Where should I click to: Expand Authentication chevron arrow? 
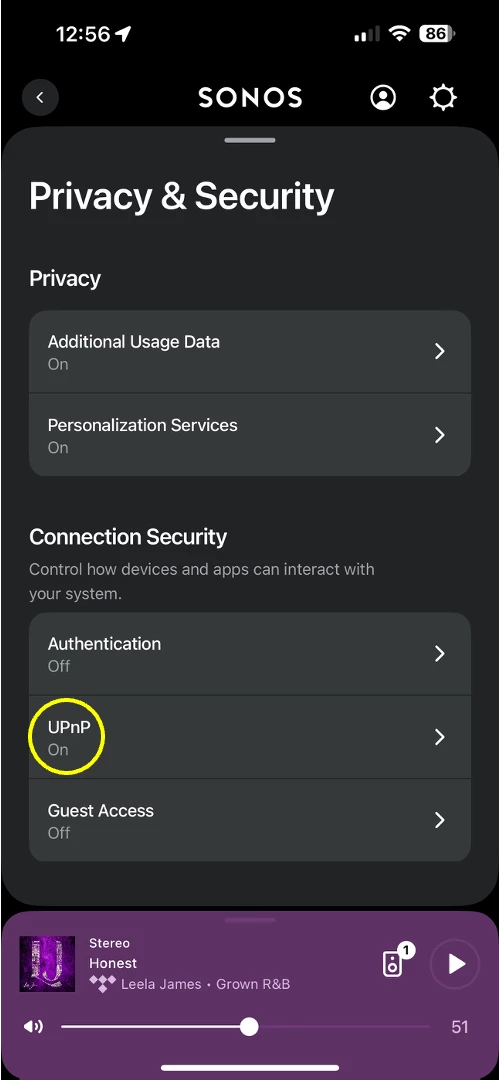[440, 654]
